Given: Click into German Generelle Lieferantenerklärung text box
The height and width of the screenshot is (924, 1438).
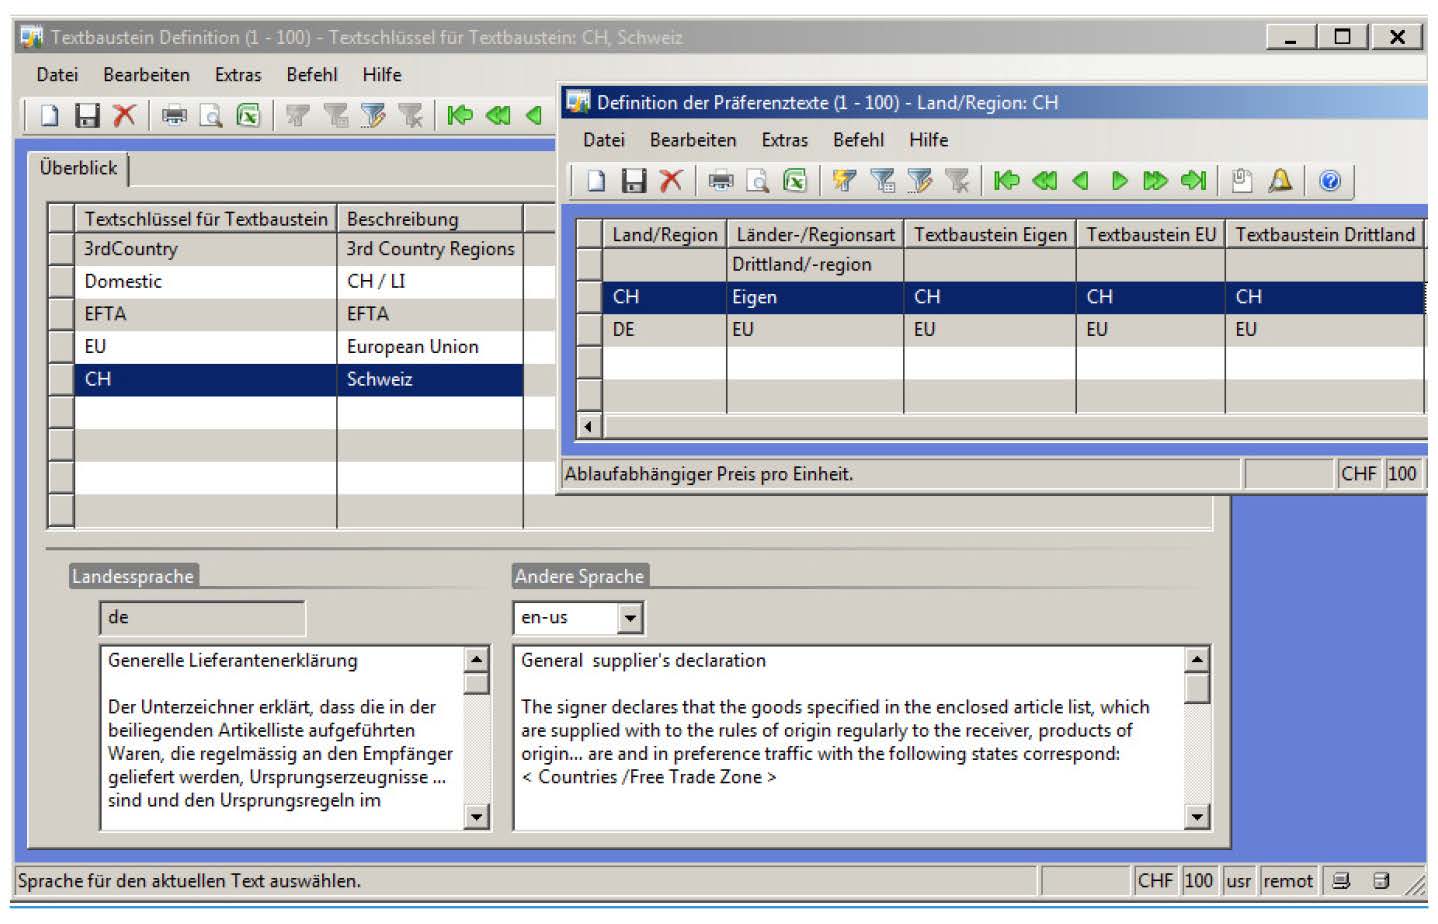Looking at the screenshot, I should point(282,738).
